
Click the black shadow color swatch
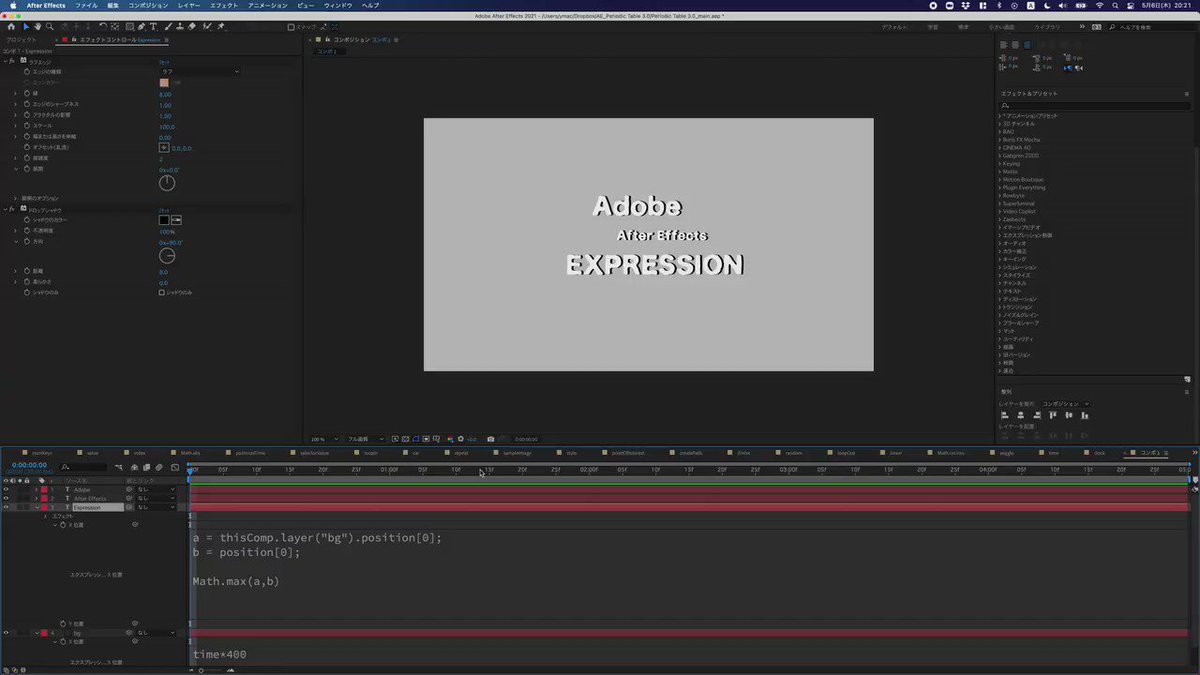pyautogui.click(x=164, y=219)
